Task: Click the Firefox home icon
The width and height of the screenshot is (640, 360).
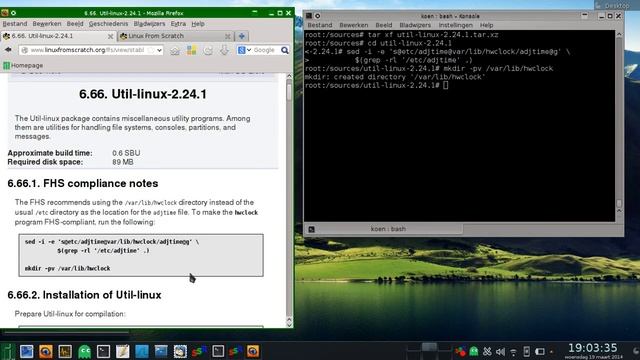Action: pyautogui.click(x=175, y=50)
